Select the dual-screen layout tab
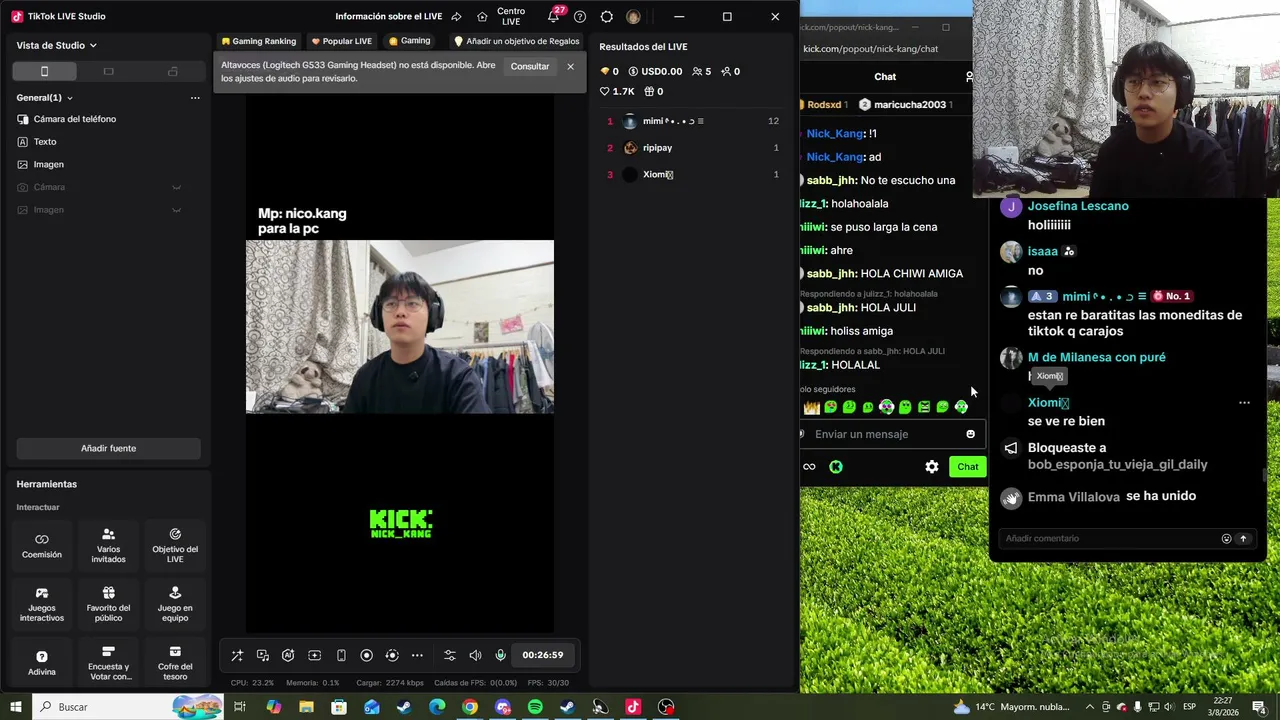Image resolution: width=1280 pixels, height=720 pixels. (172, 71)
